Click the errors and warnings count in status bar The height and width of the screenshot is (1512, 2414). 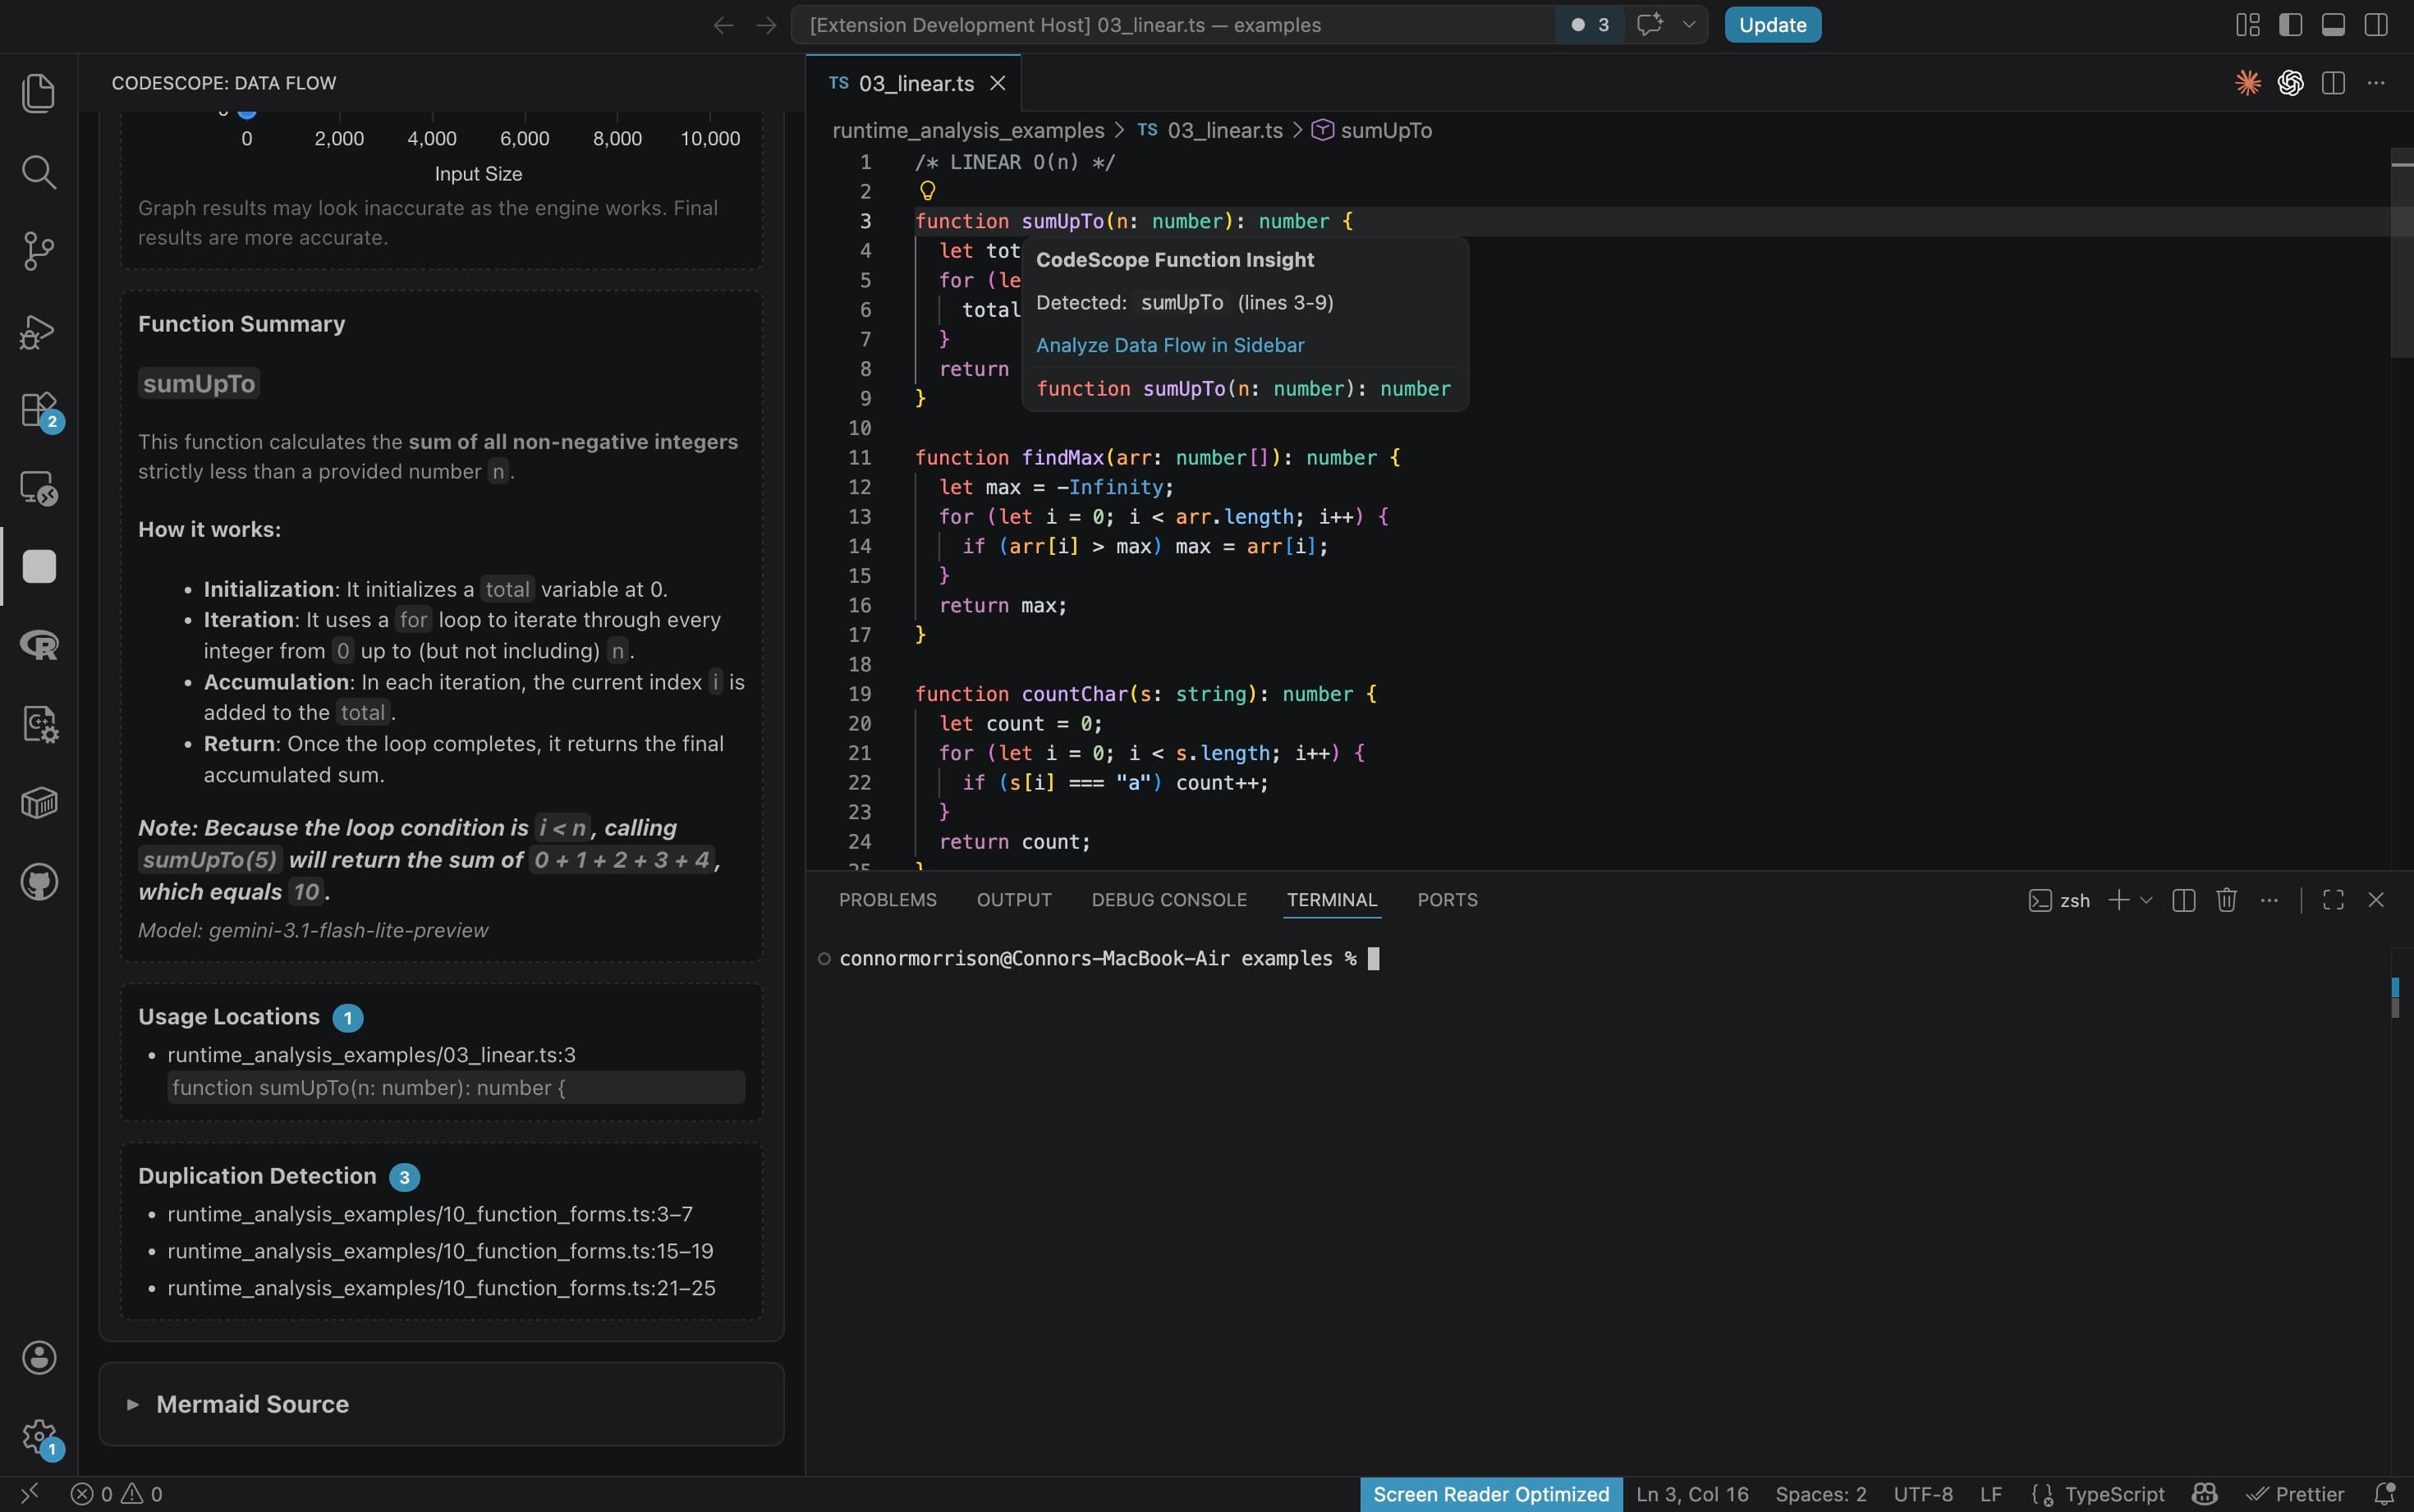117,1494
